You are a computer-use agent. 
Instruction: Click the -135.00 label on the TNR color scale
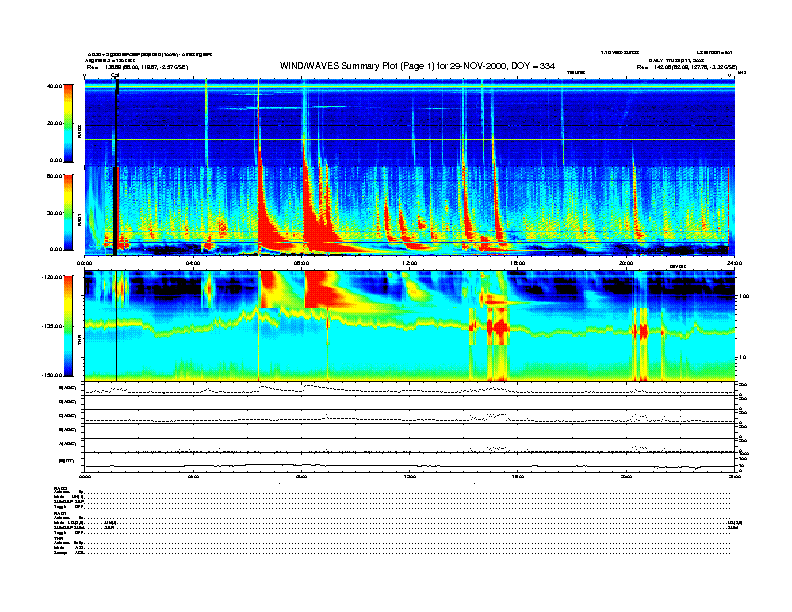click(x=52, y=326)
